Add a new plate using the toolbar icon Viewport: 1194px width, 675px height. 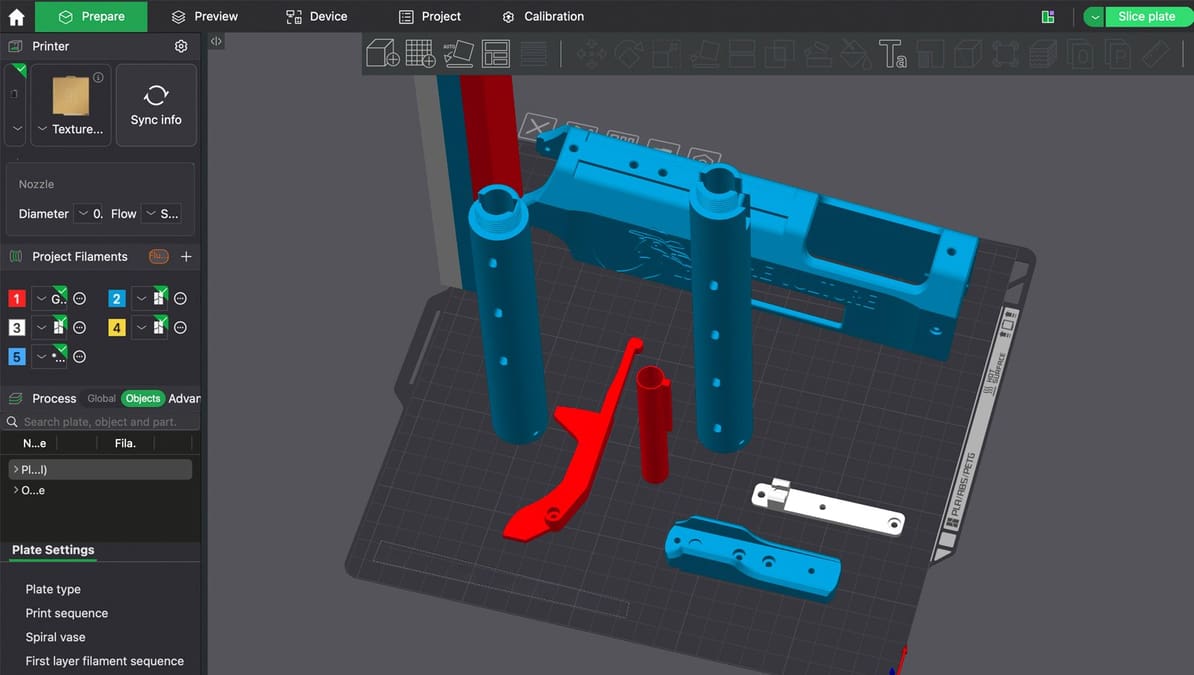[418, 53]
